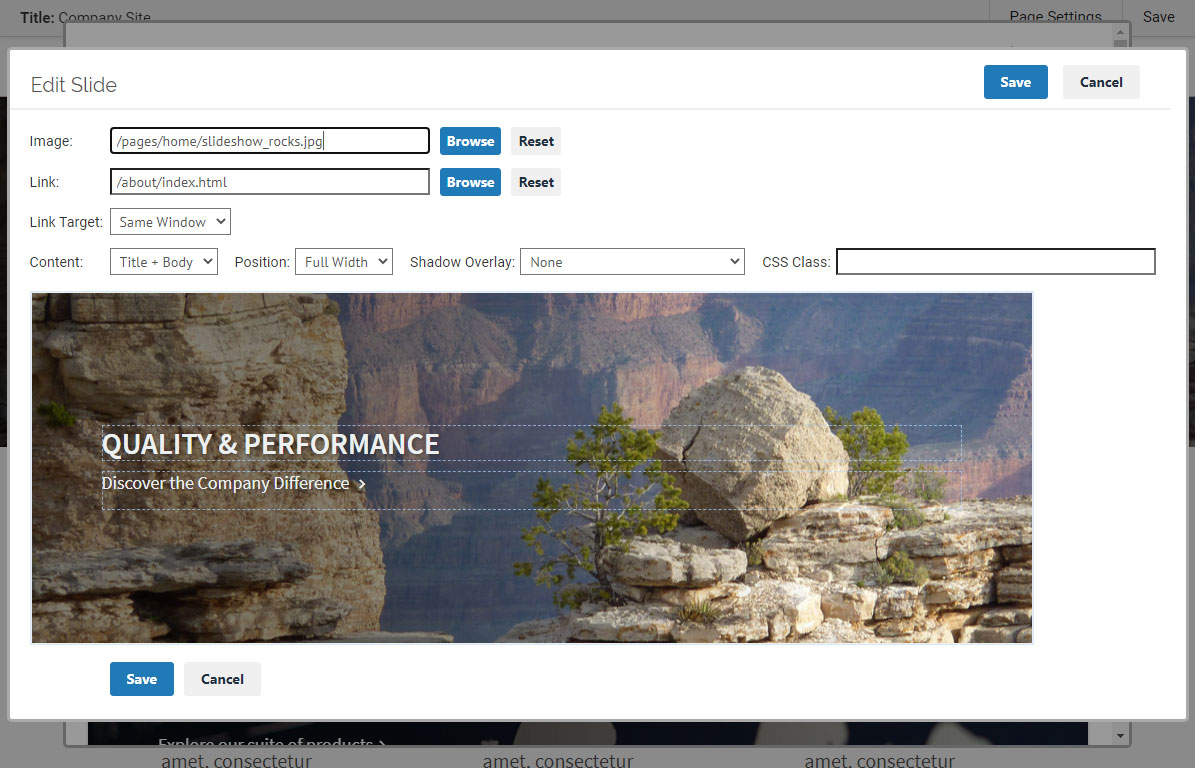Screen dimensions: 1195x768
Task: Click the bottom Save button below preview
Action: [141, 679]
